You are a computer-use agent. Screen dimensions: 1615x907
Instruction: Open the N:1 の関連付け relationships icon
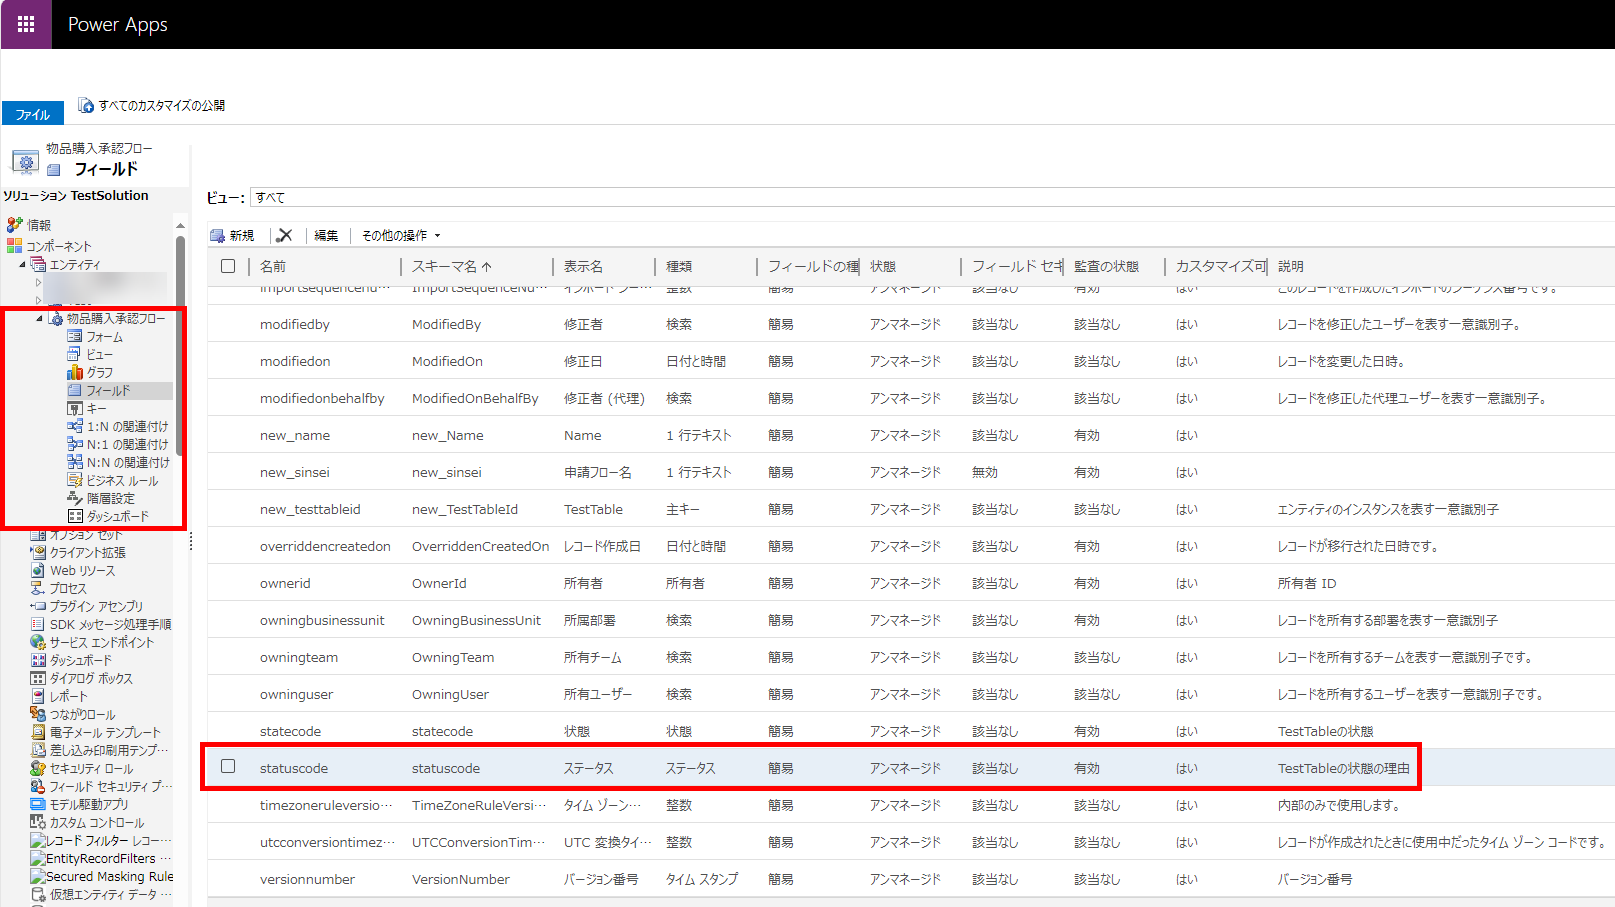tap(74, 444)
